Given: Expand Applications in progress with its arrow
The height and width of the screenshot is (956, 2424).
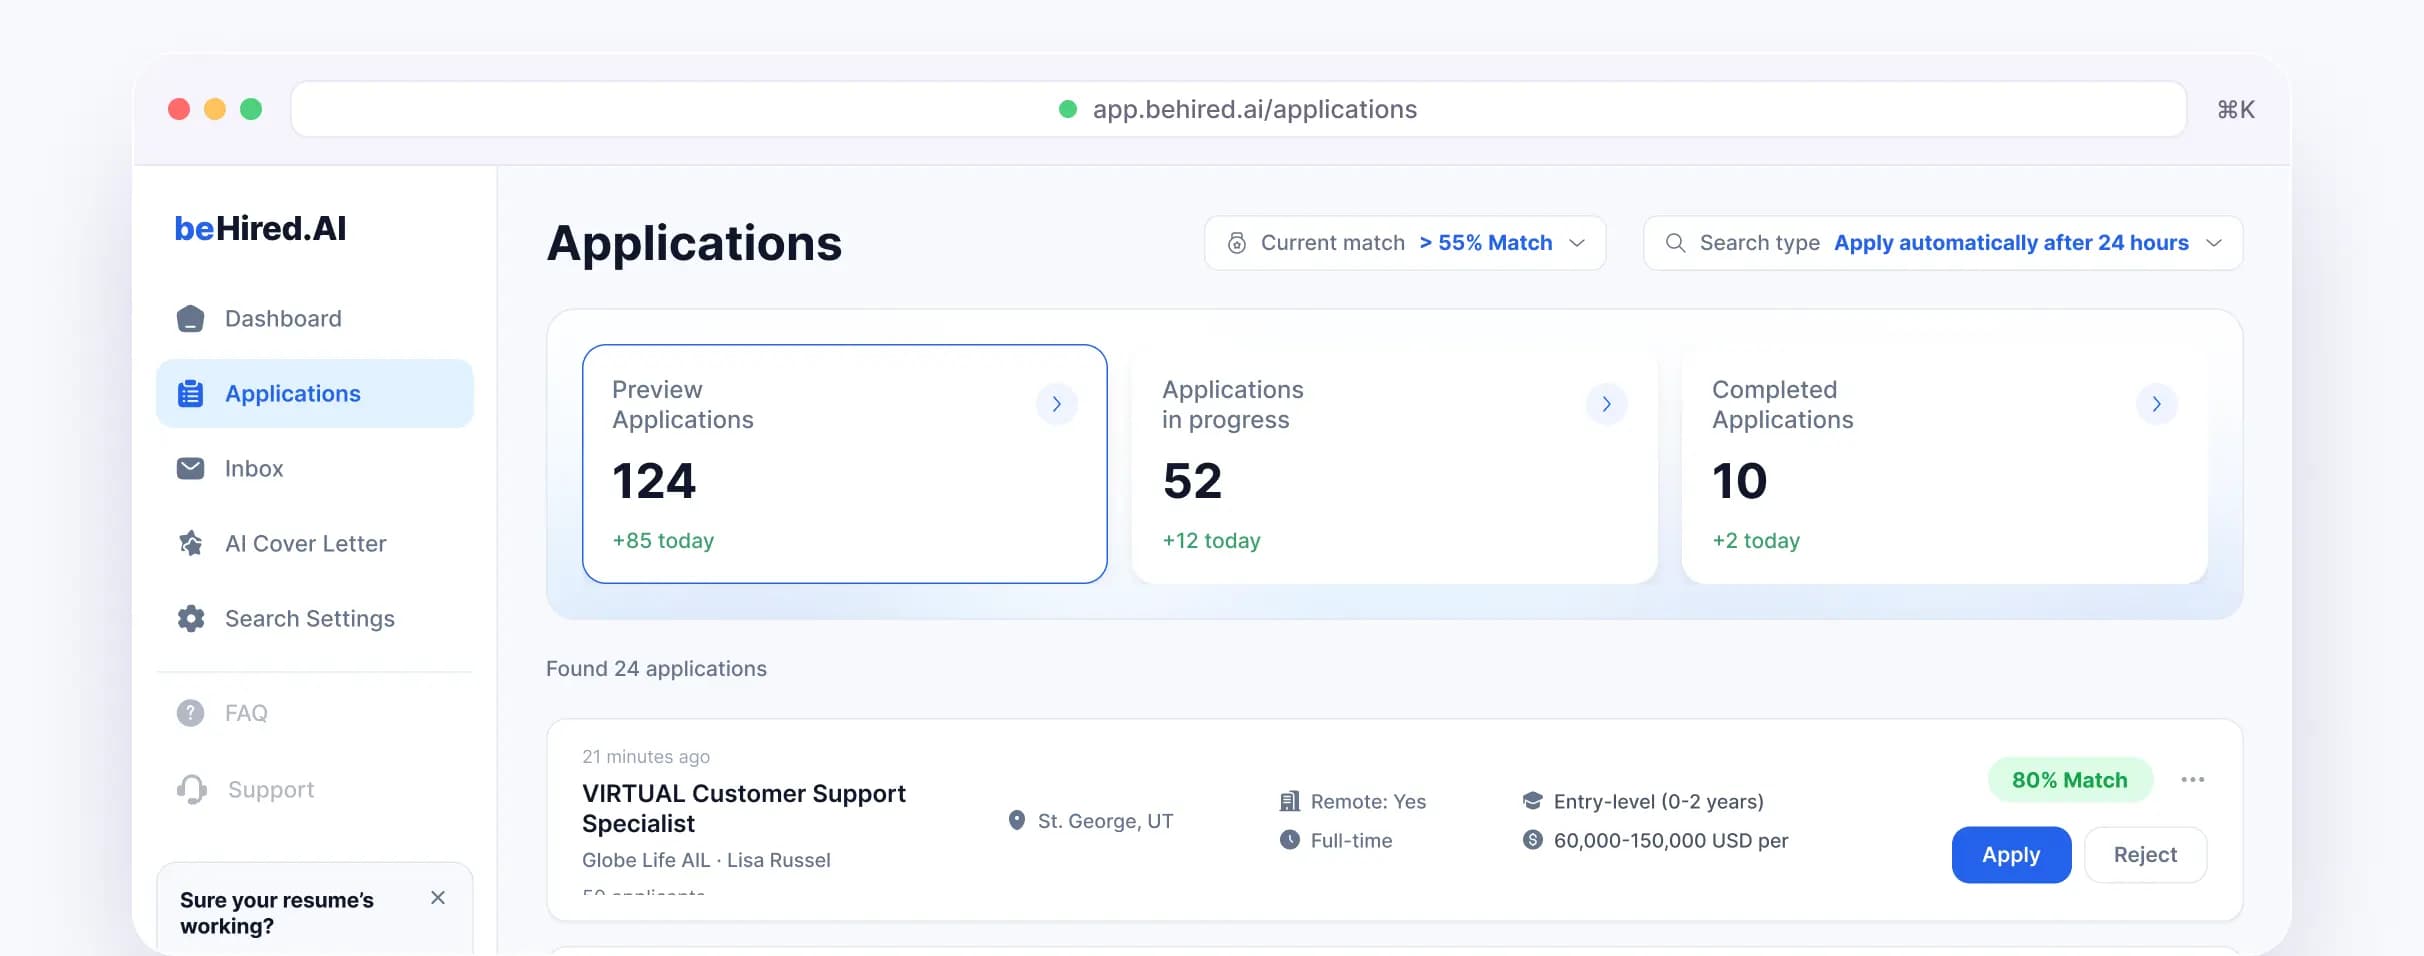Looking at the screenshot, I should click(x=1607, y=404).
